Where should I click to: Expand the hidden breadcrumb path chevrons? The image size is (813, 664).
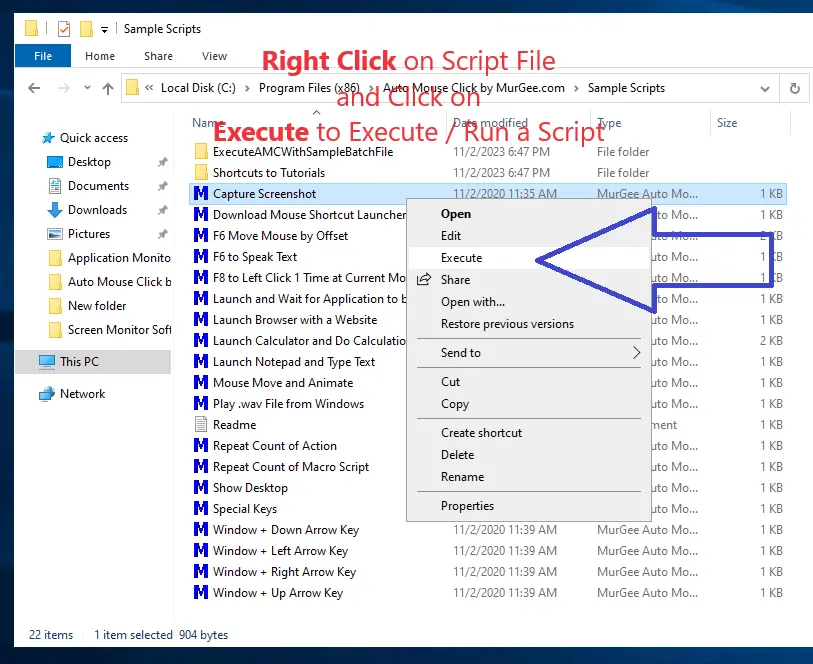click(149, 88)
